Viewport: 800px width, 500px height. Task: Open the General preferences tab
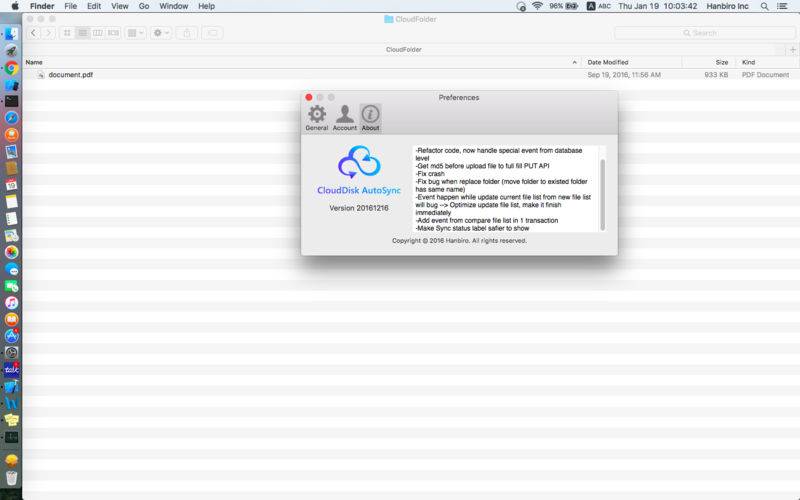tap(317, 118)
